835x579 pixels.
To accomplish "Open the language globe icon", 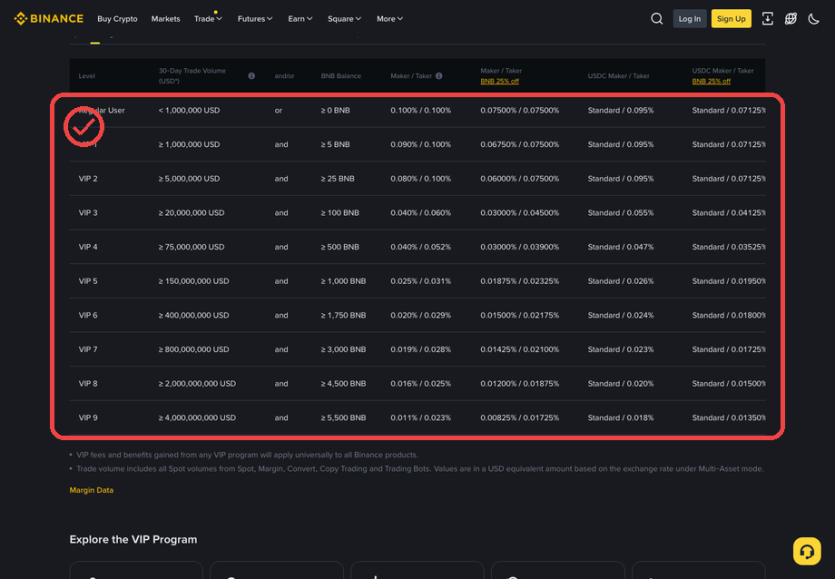I will coord(790,19).
